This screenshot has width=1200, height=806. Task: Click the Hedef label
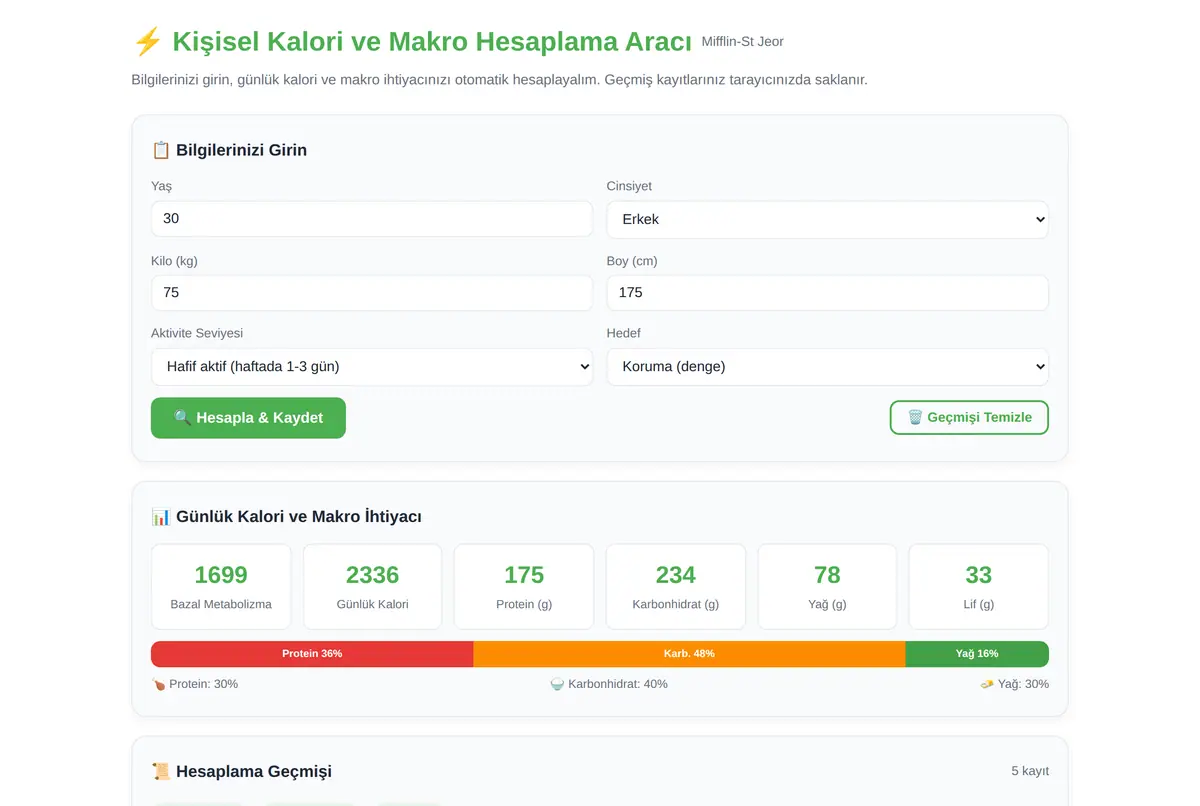click(x=624, y=333)
